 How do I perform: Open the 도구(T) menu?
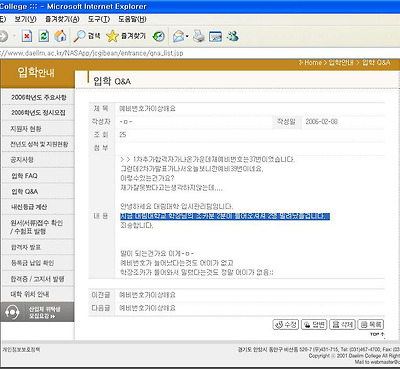[x=99, y=19]
